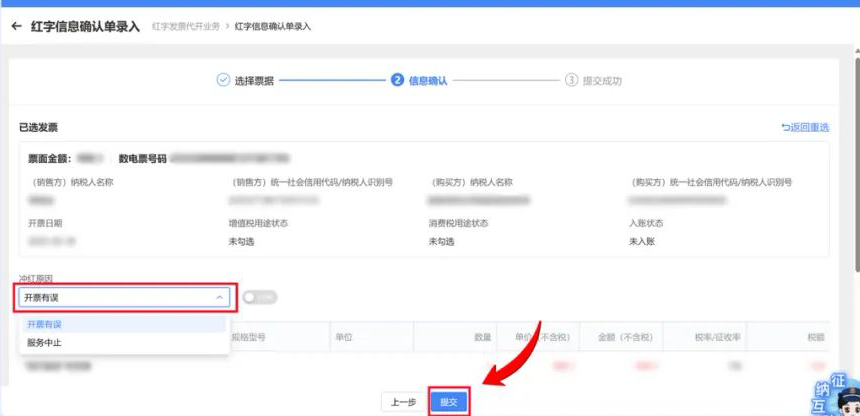Click the 开票日期 label
Viewport: 860px width, 416px height.
45,223
